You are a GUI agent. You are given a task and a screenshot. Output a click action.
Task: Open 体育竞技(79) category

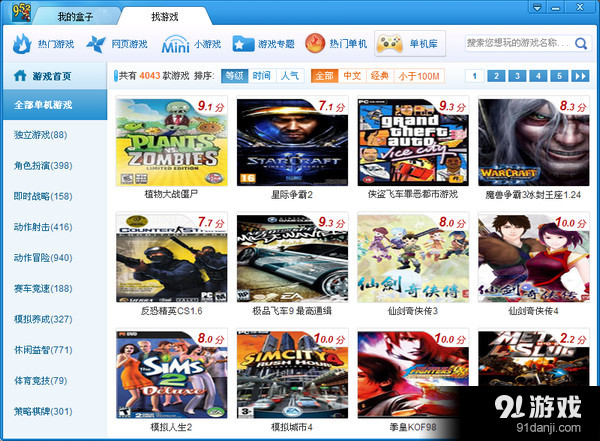click(x=41, y=381)
